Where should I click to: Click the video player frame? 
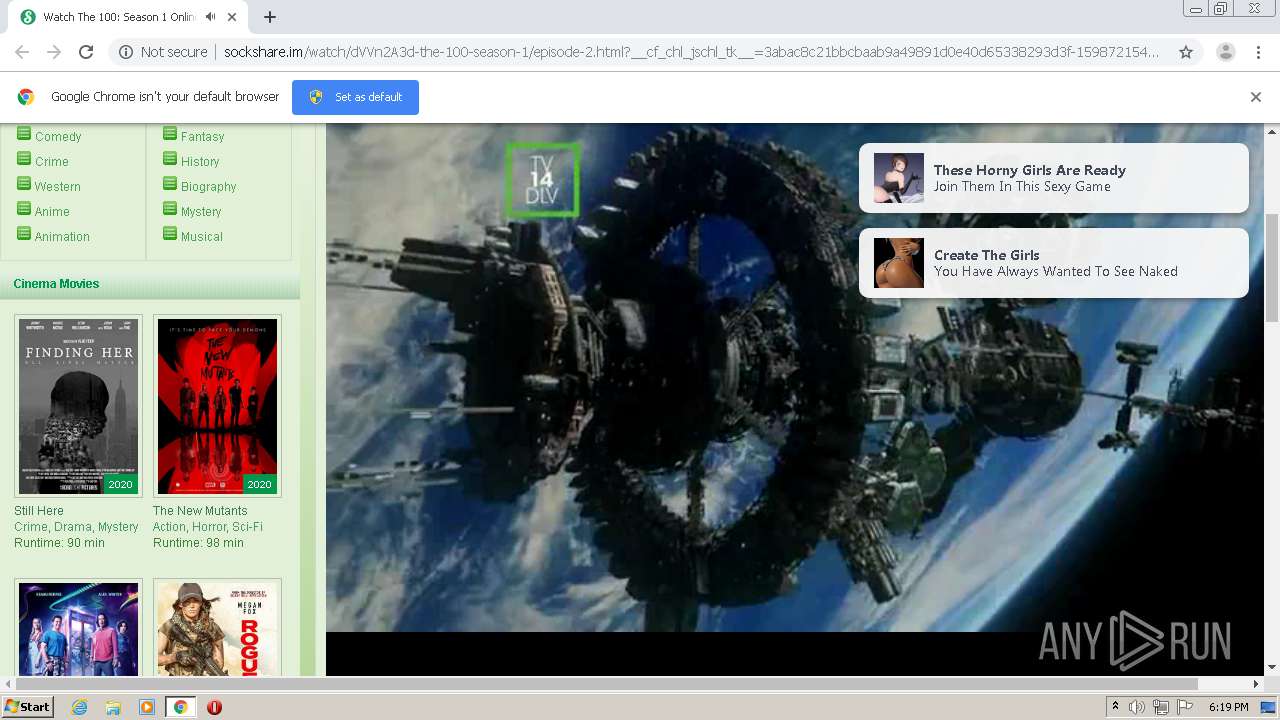coord(795,400)
